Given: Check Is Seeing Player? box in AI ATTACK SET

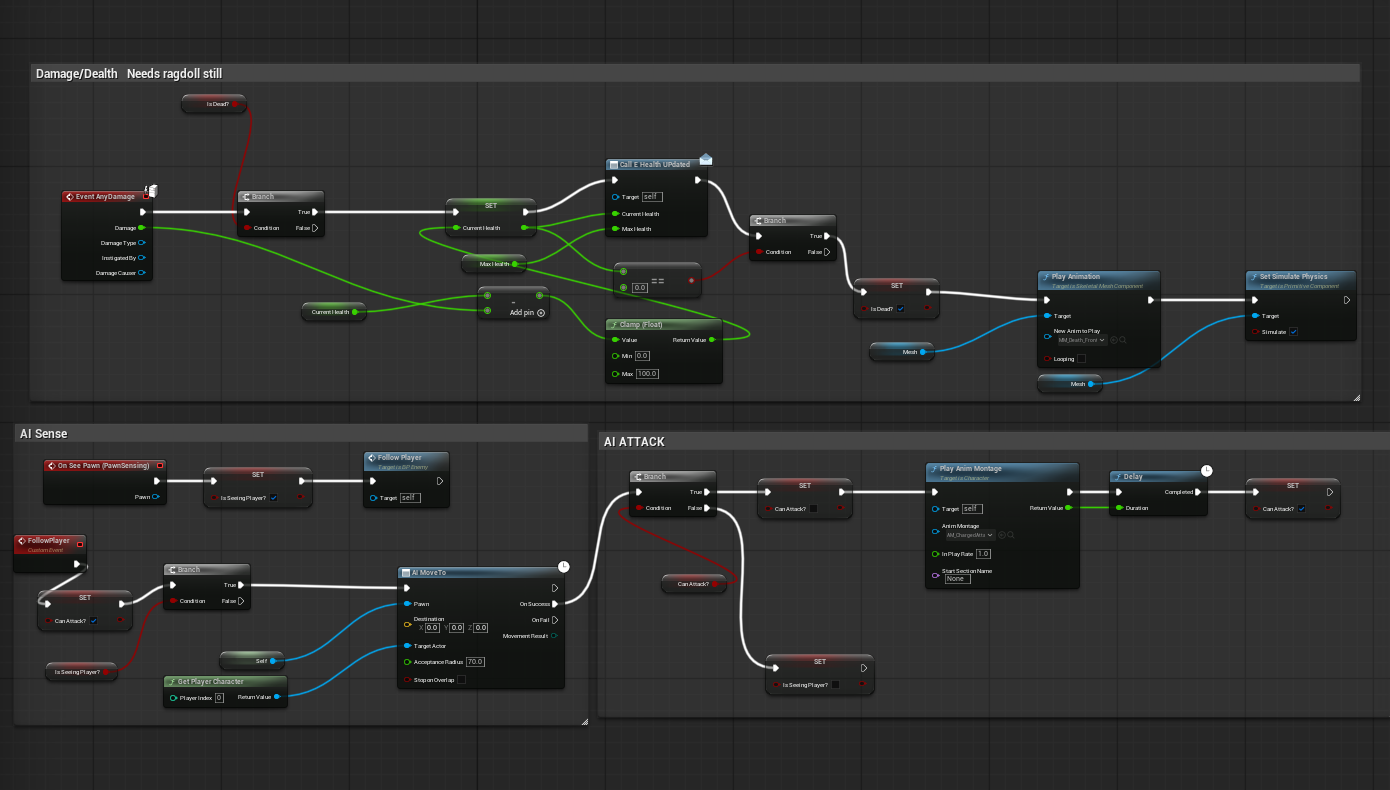Looking at the screenshot, I should 835,685.
